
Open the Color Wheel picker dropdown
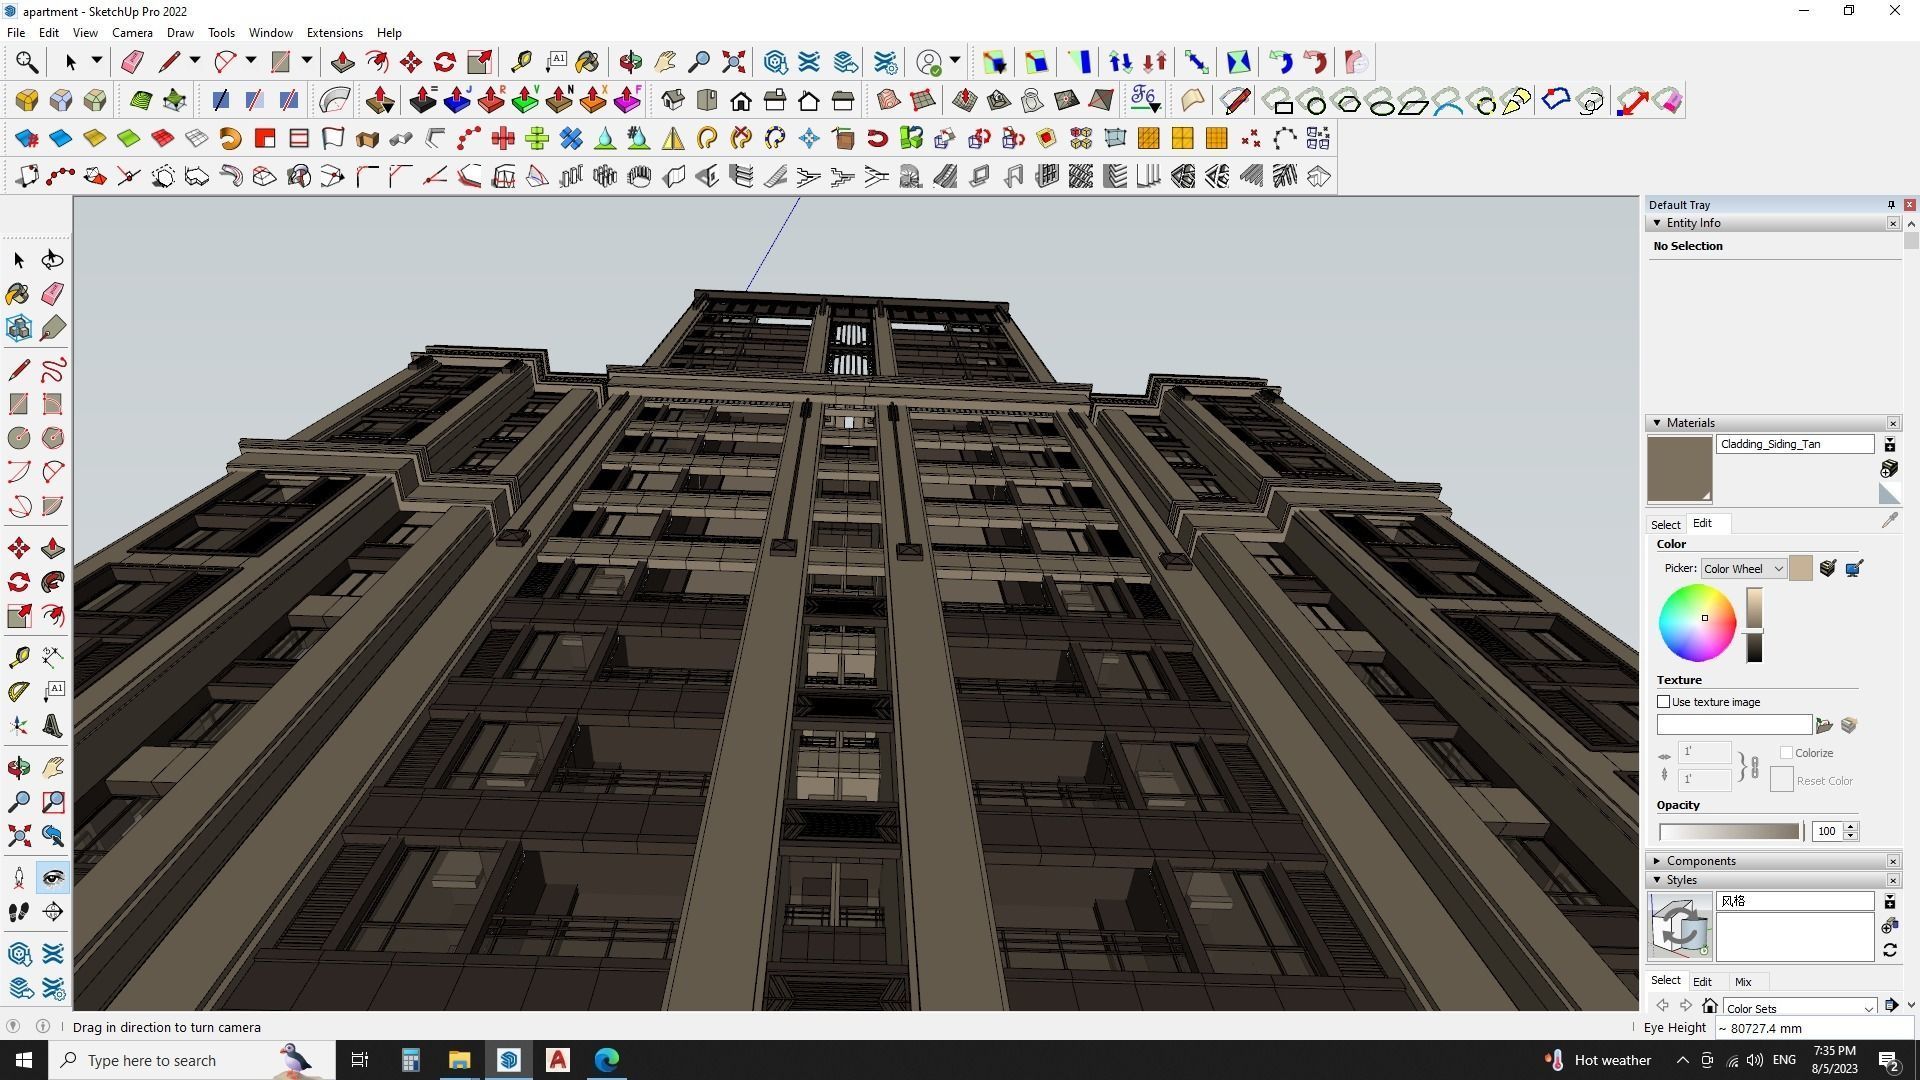pyautogui.click(x=1743, y=569)
